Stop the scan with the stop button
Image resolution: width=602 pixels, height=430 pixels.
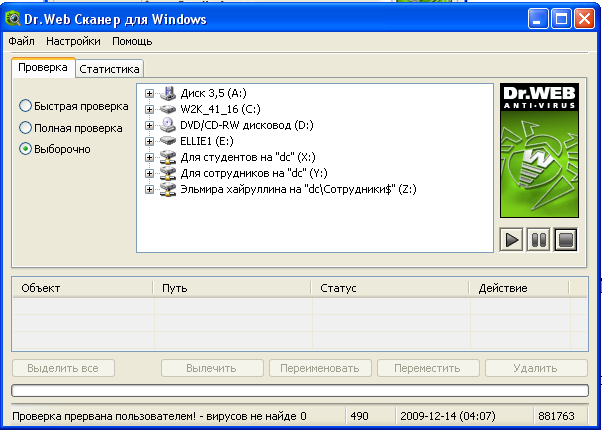(566, 240)
